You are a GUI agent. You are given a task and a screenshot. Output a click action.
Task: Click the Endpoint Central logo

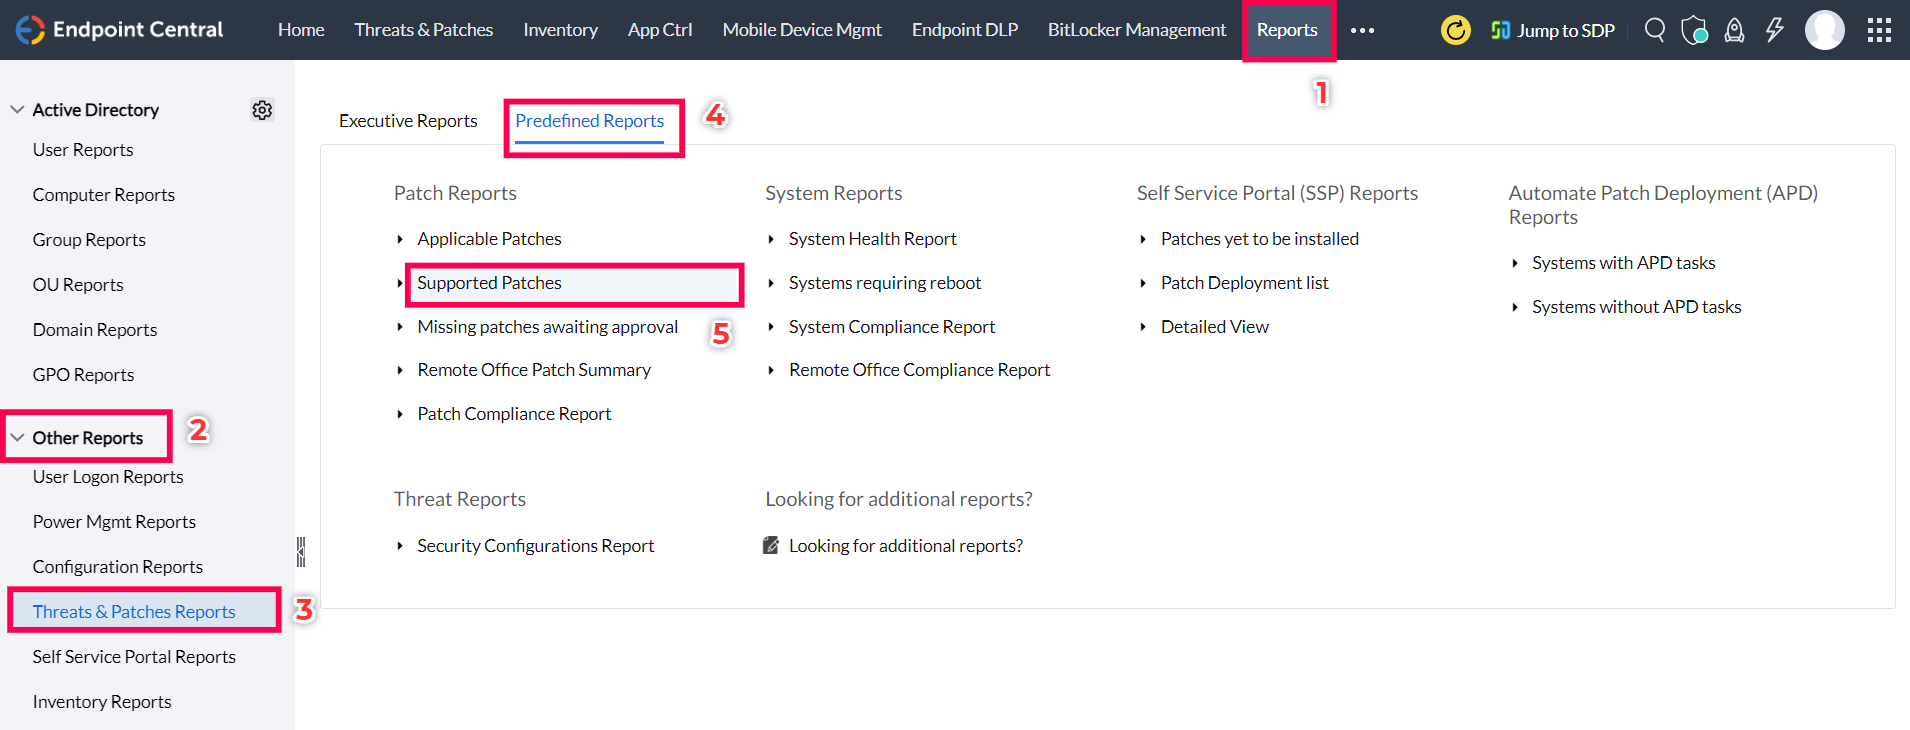tap(120, 30)
